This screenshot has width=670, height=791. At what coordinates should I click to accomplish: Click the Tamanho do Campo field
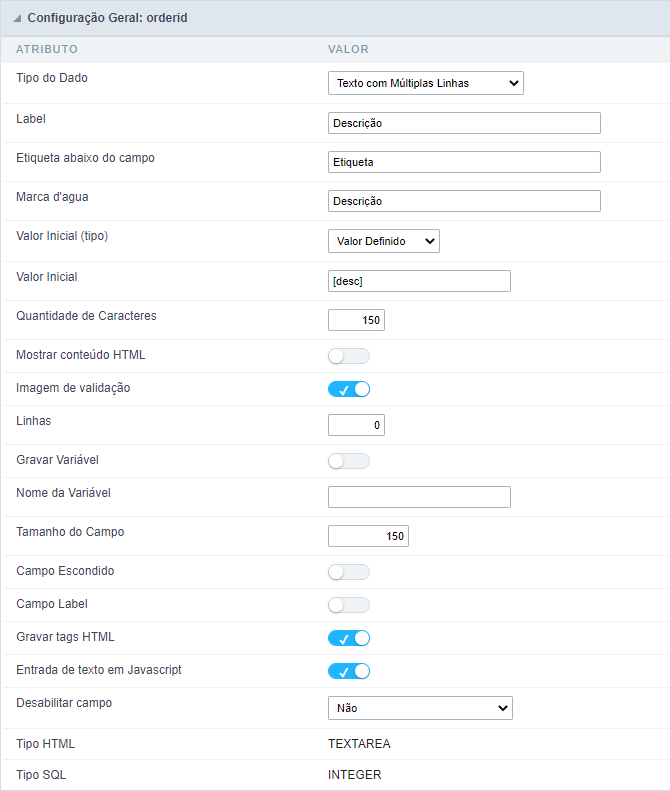tap(368, 536)
